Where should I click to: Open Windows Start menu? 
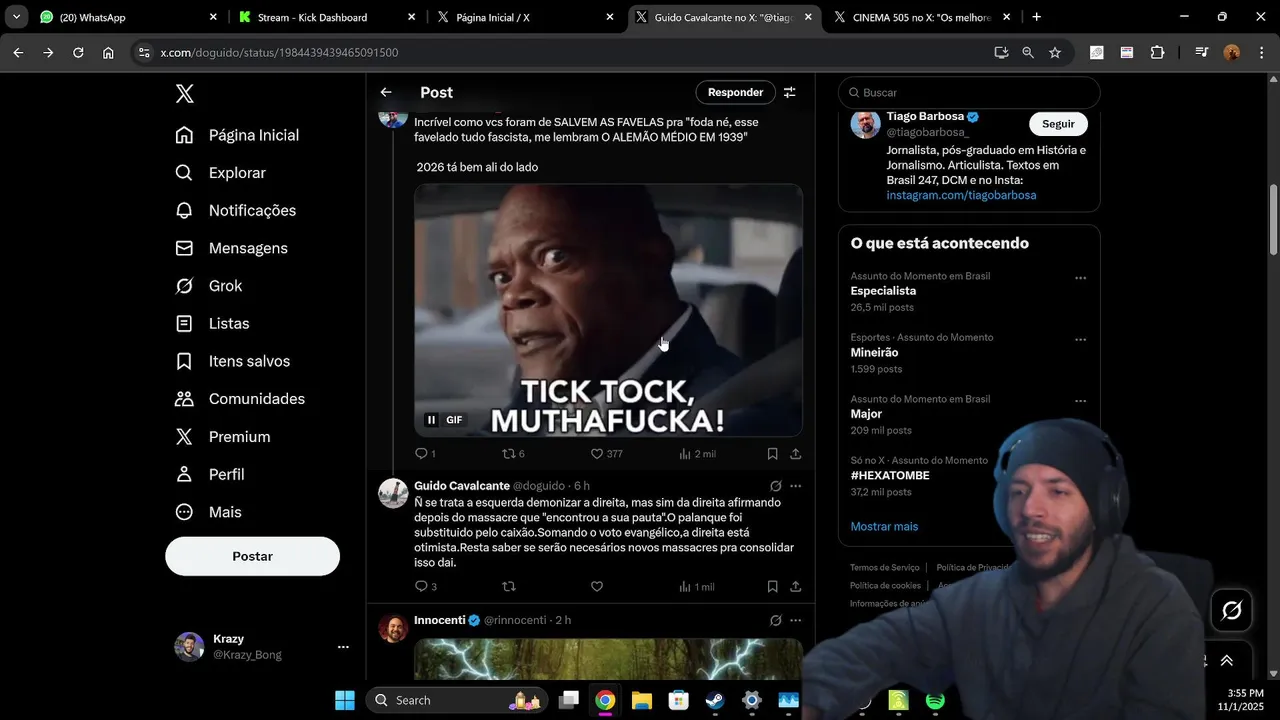345,701
